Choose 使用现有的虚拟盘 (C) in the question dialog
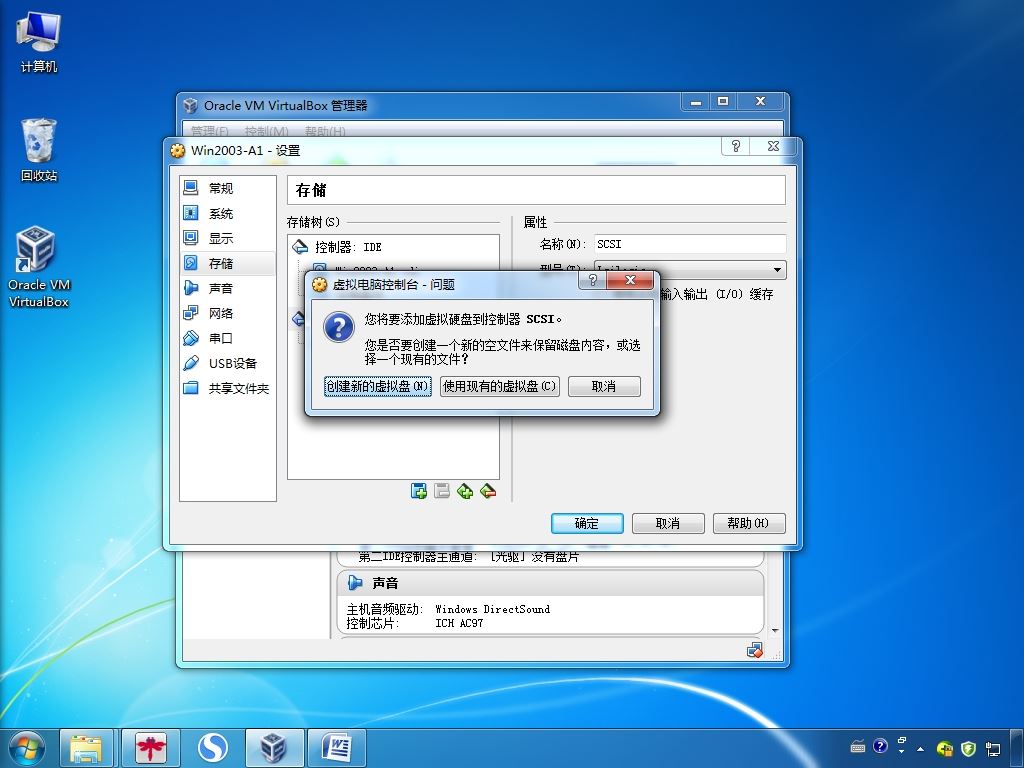This screenshot has width=1024, height=768. tap(500, 387)
